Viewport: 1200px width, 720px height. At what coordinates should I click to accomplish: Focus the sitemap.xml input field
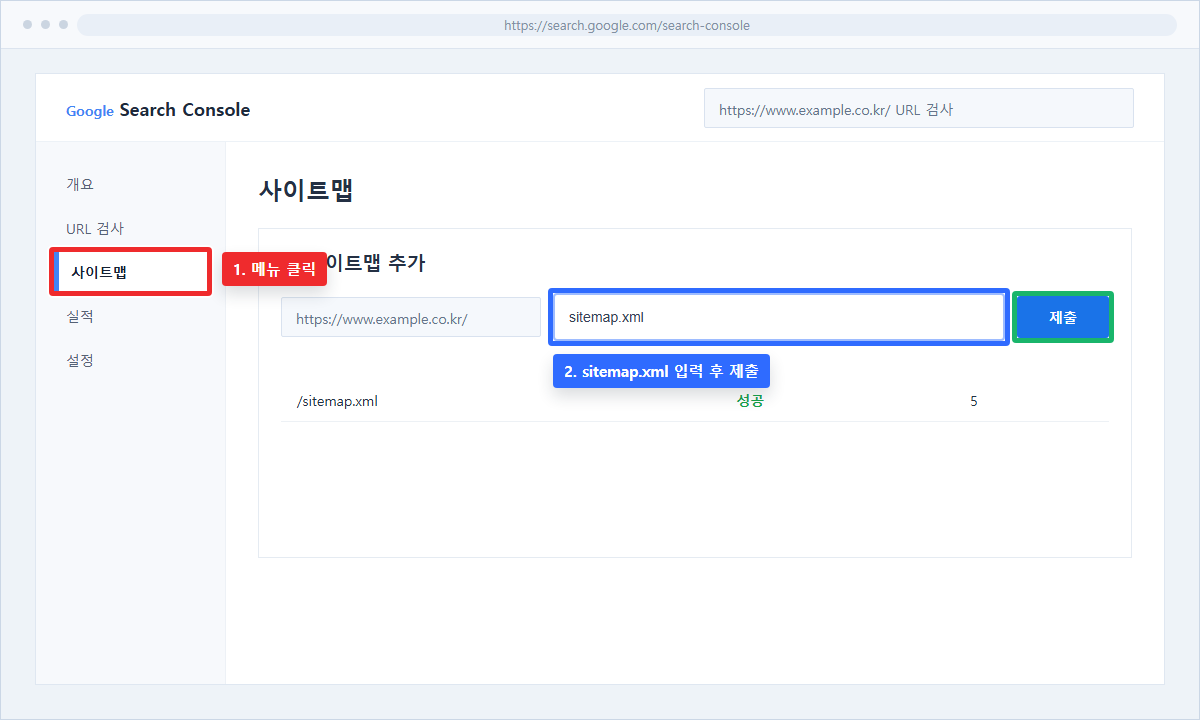click(x=779, y=317)
